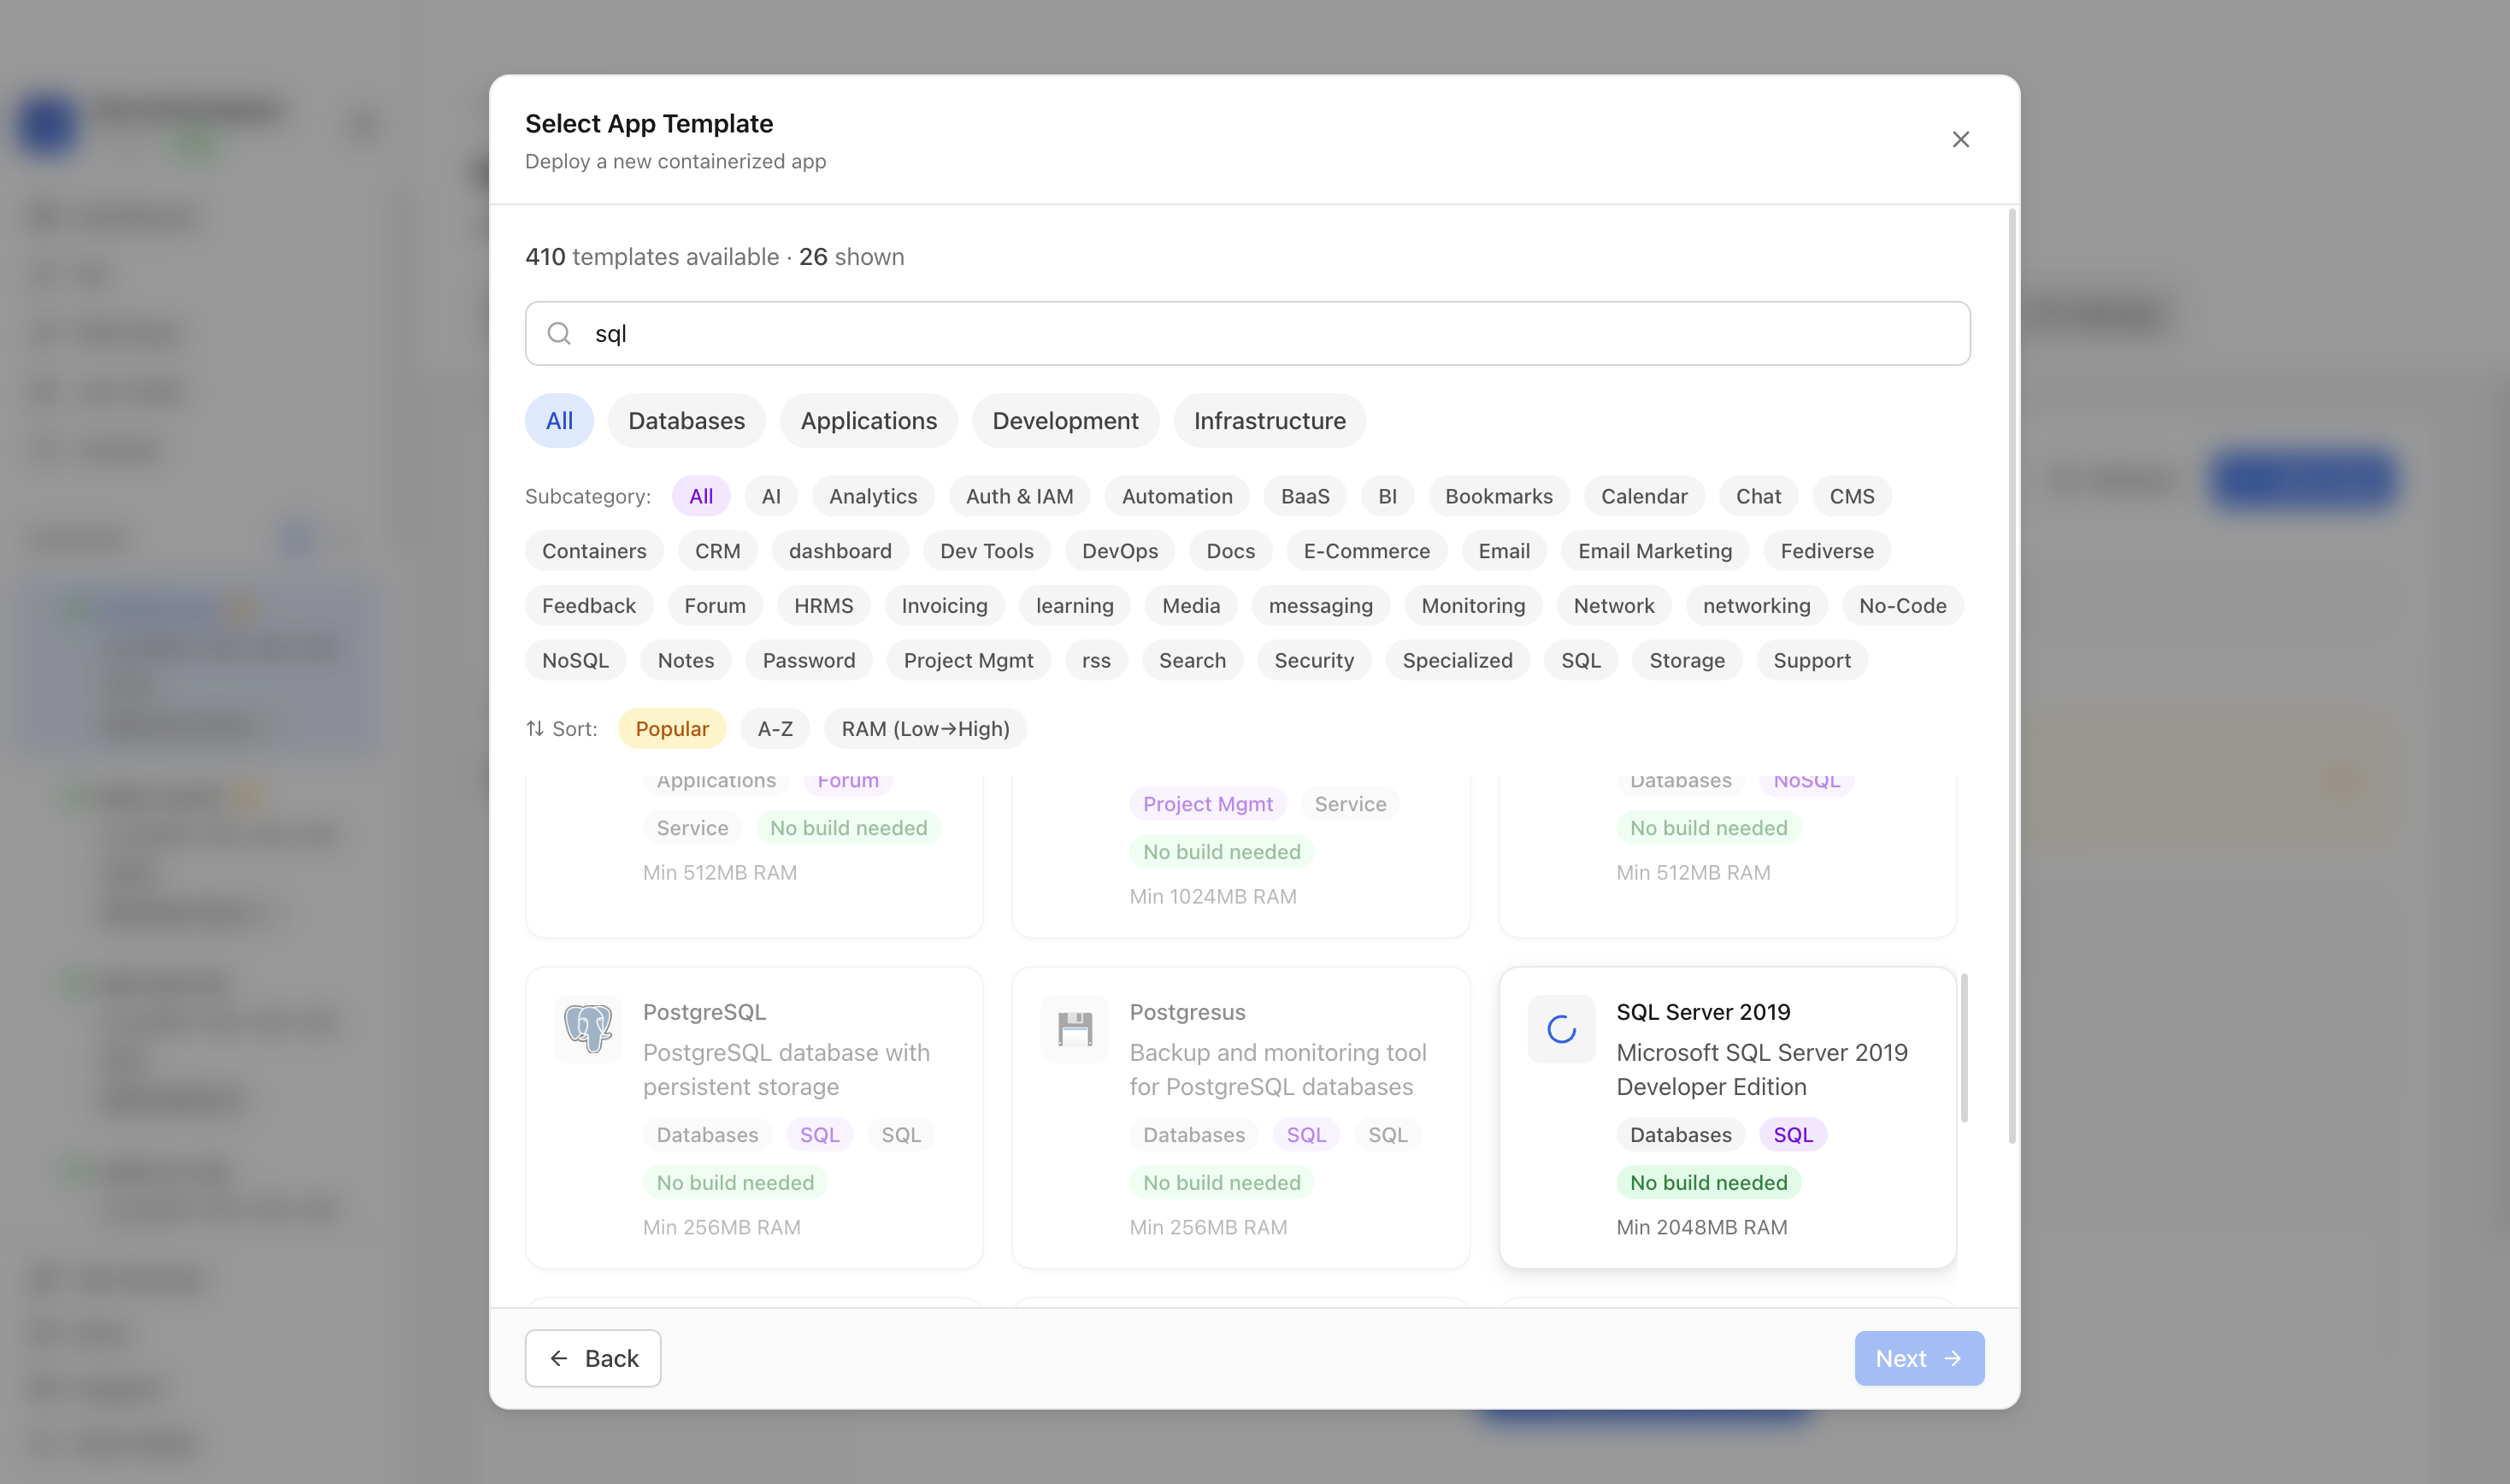
Task: Sort templates A-Z
Action: (775, 728)
